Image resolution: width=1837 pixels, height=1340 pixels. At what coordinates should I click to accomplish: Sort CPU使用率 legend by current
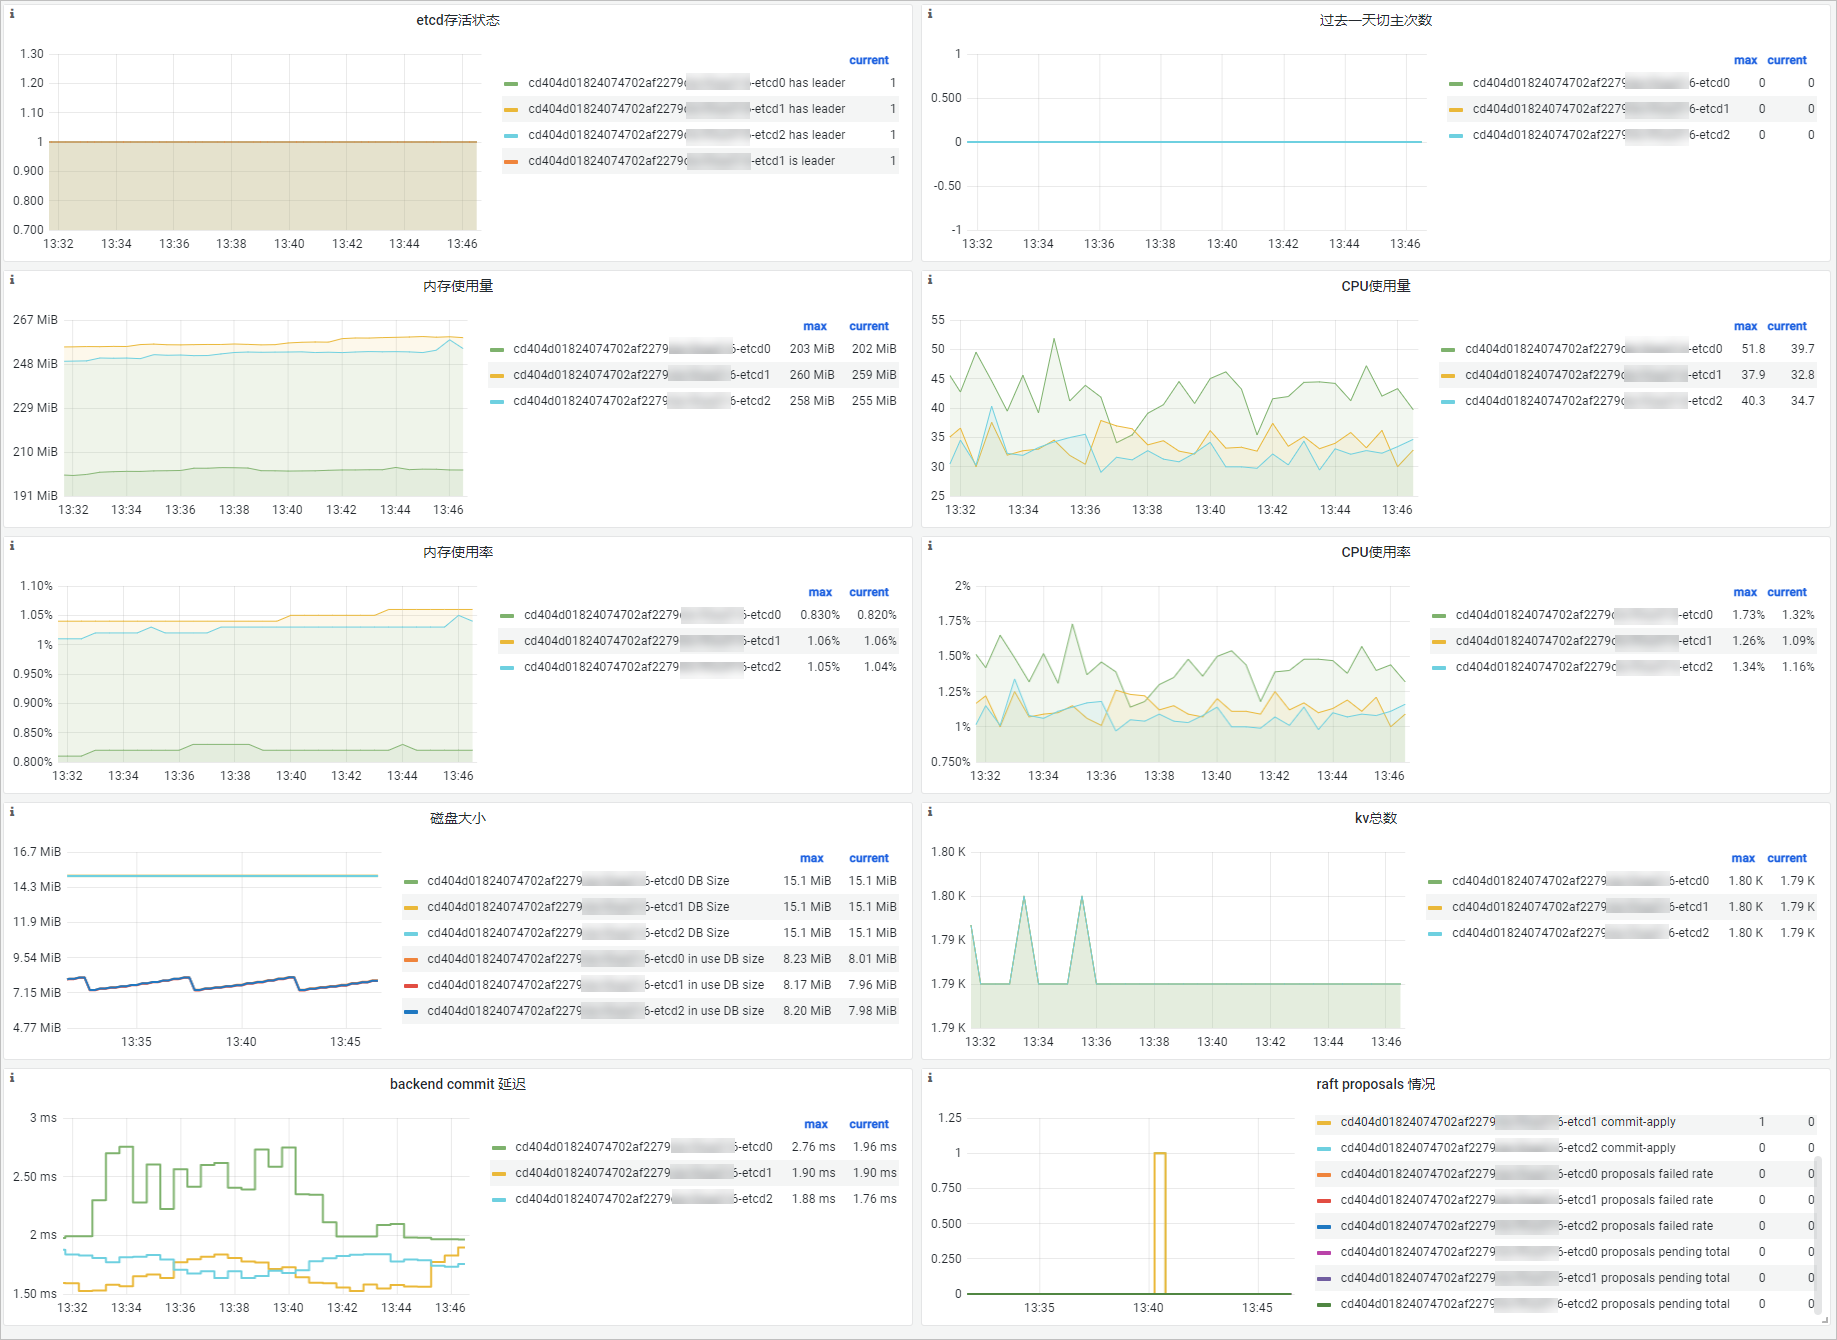click(x=1786, y=592)
